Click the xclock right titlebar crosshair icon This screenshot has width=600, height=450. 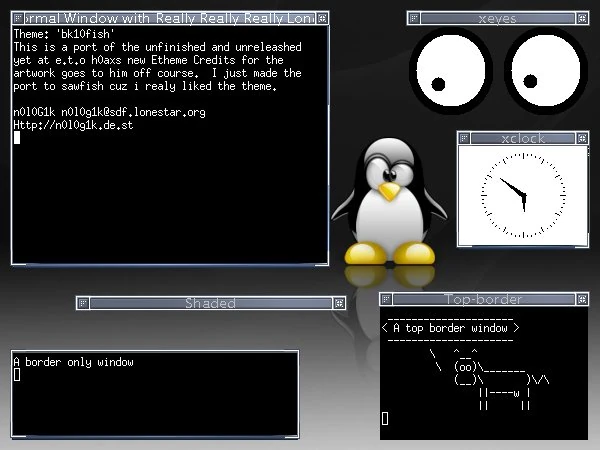(582, 138)
